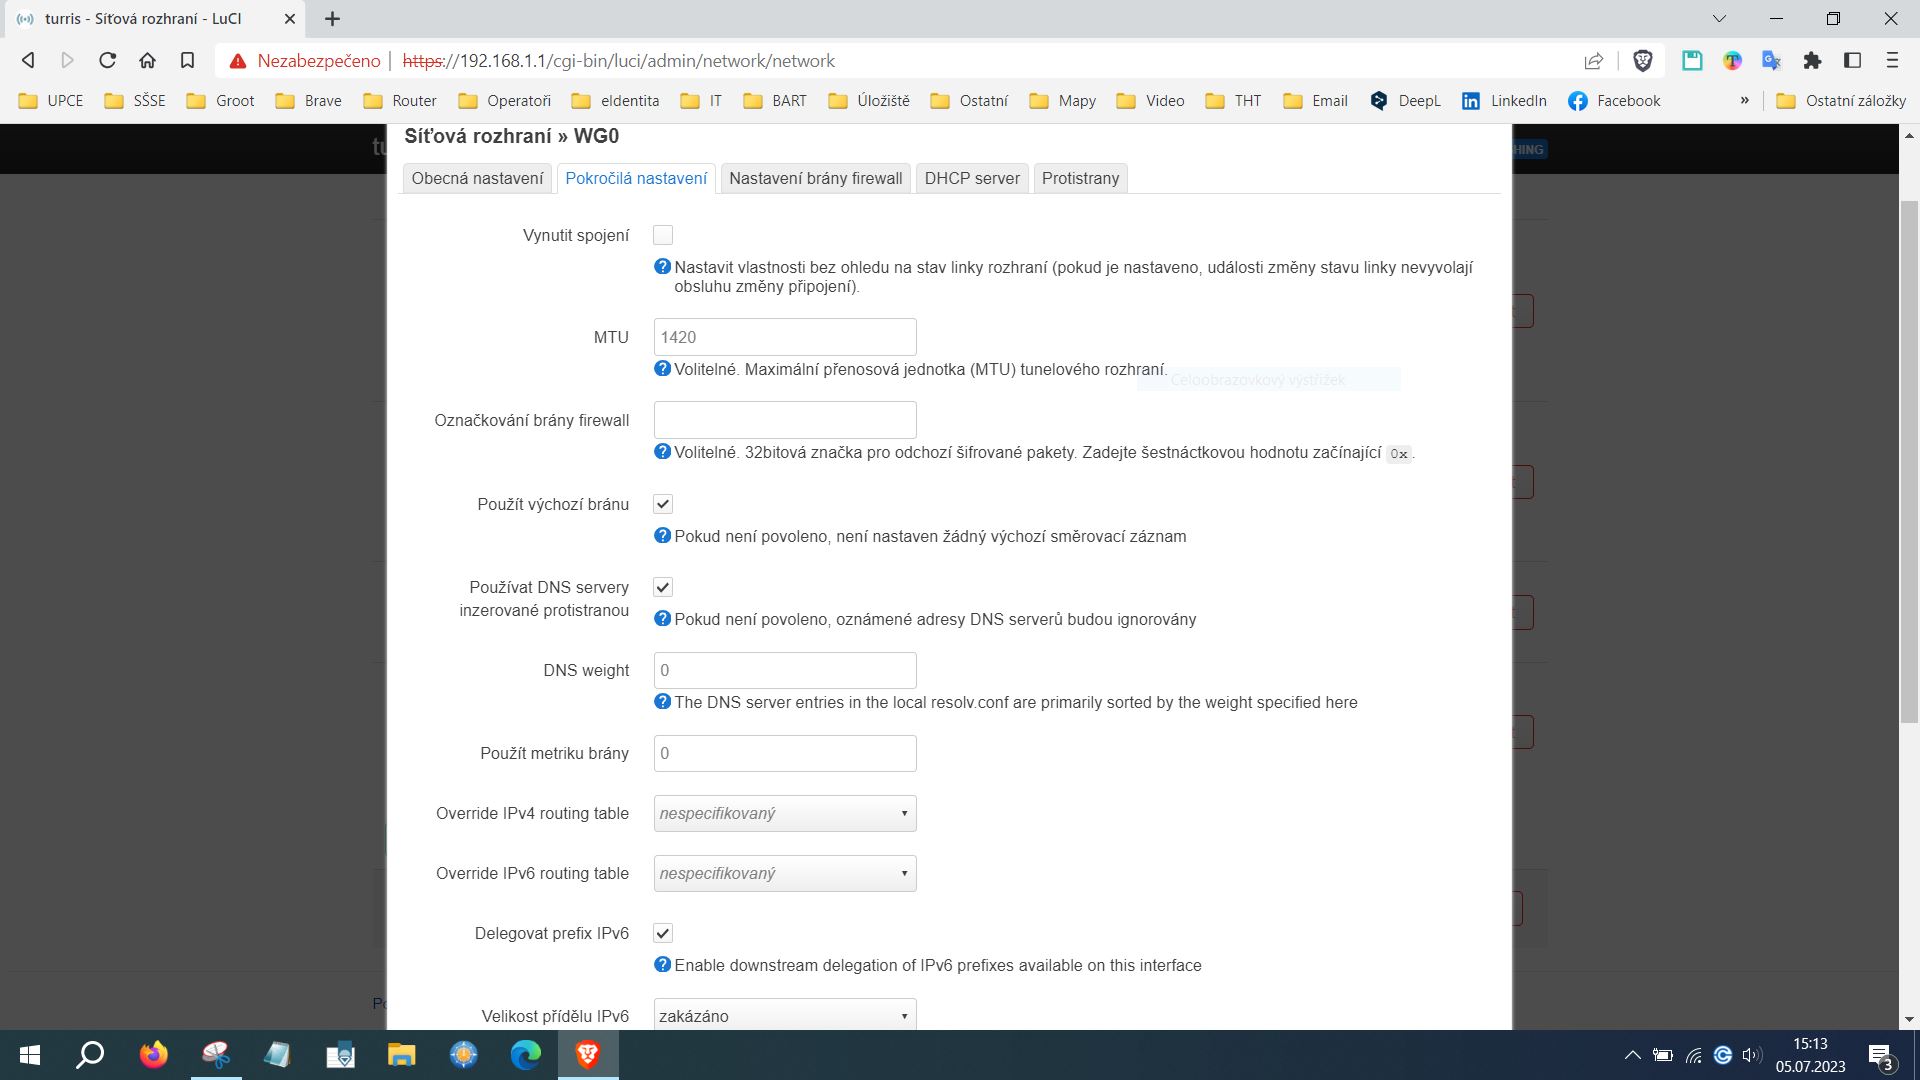Open Firefox from the taskbar
1920x1080 pixels.
coord(153,1055)
